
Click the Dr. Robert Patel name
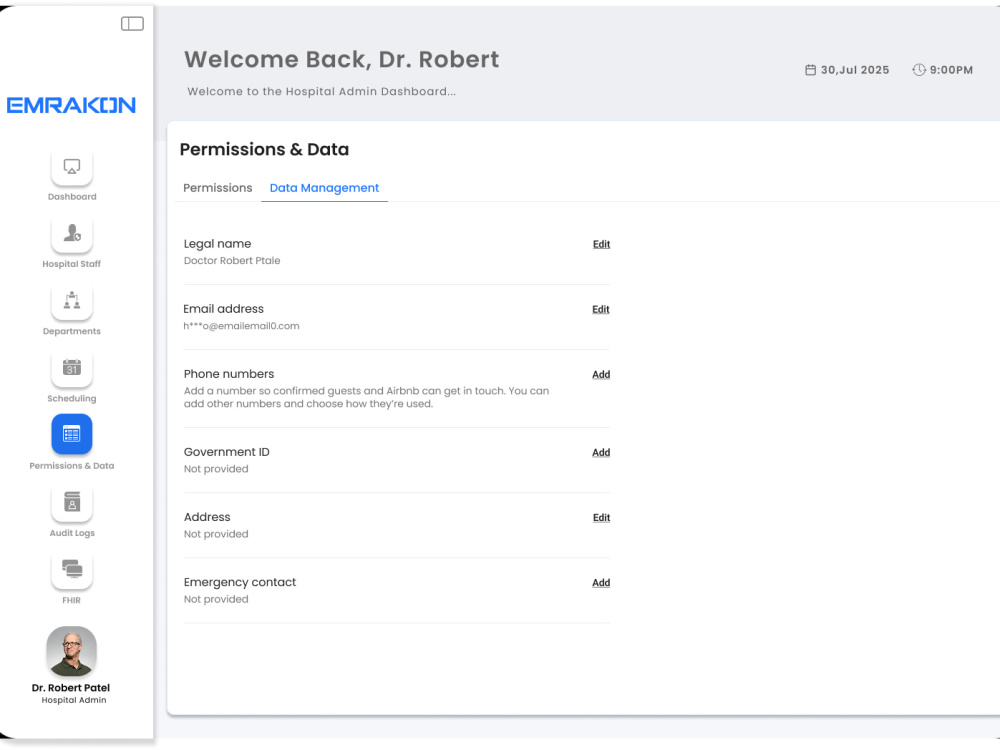tap(71, 688)
